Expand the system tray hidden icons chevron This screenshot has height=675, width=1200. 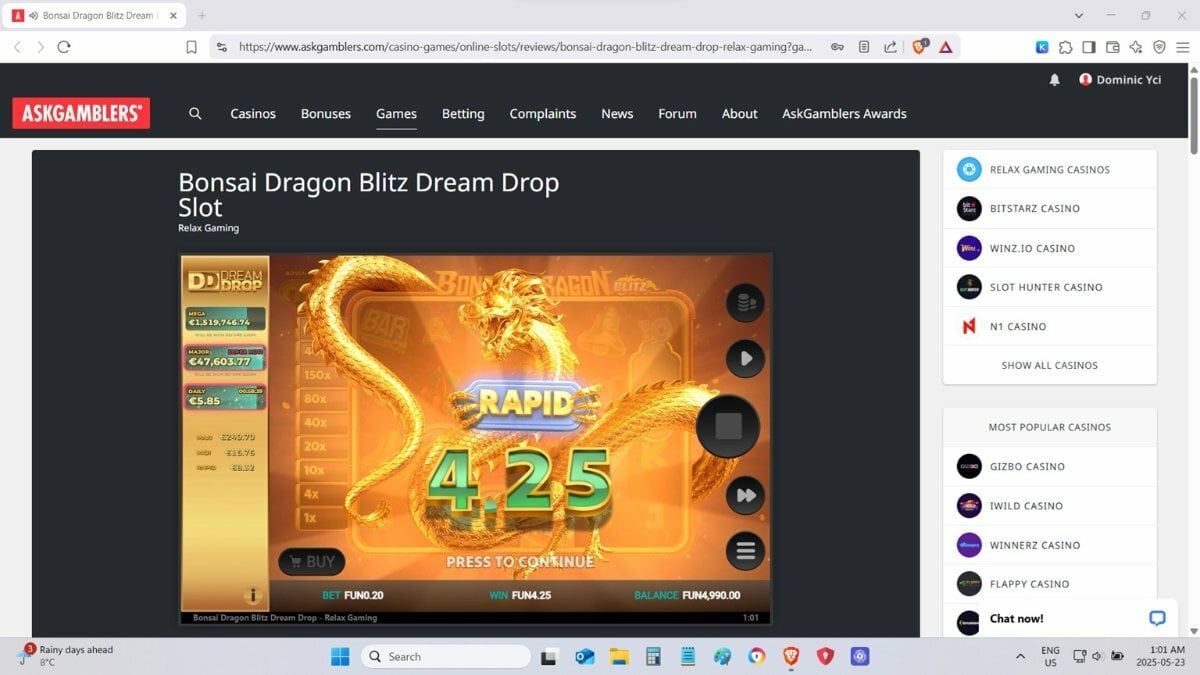[1020, 656]
